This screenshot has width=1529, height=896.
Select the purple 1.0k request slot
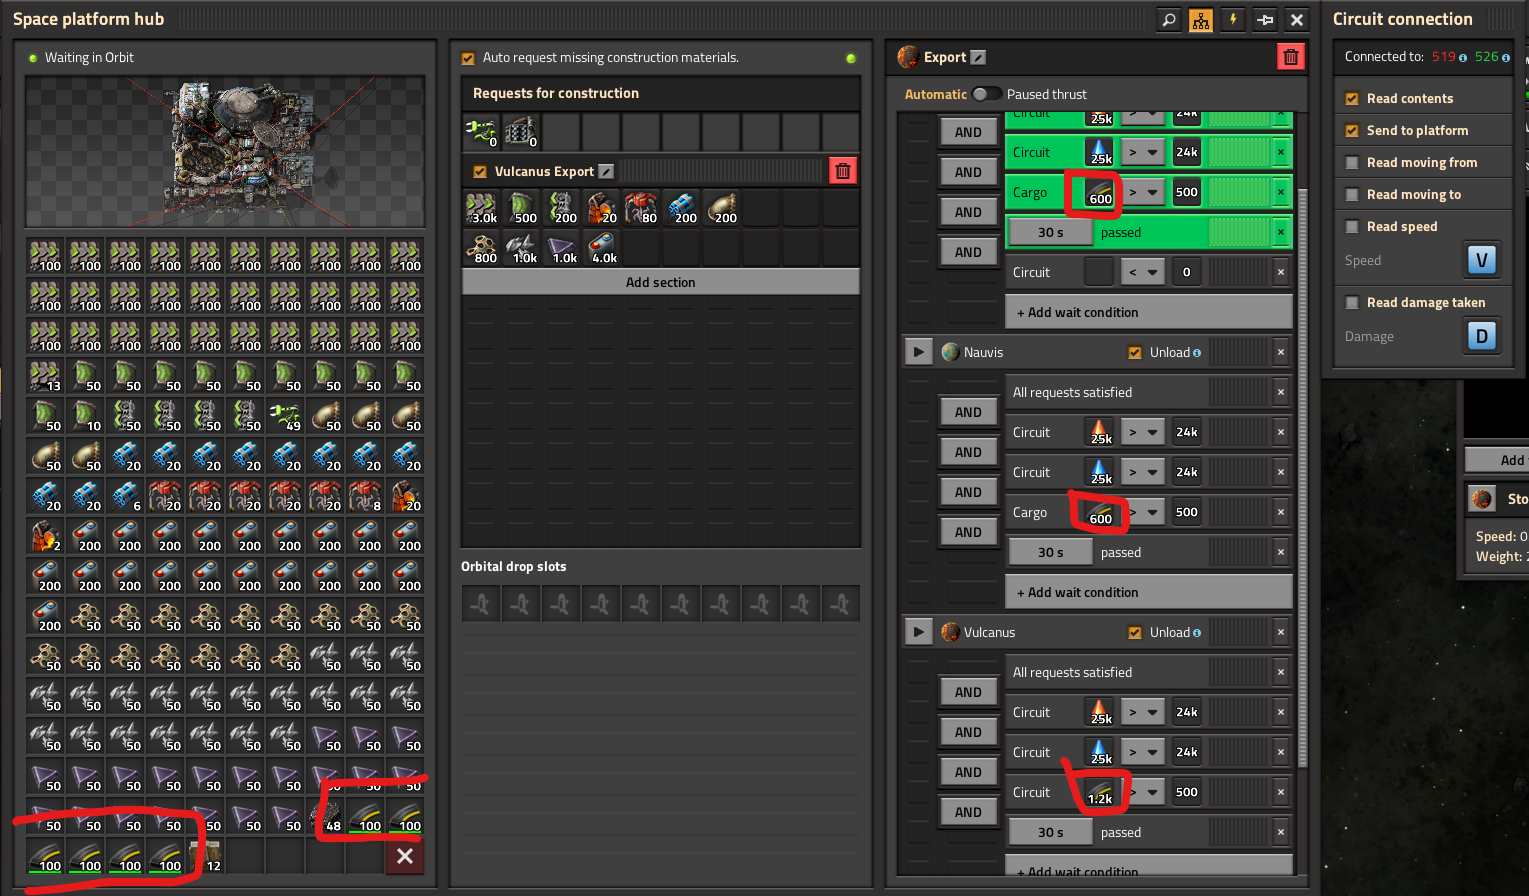pos(561,248)
